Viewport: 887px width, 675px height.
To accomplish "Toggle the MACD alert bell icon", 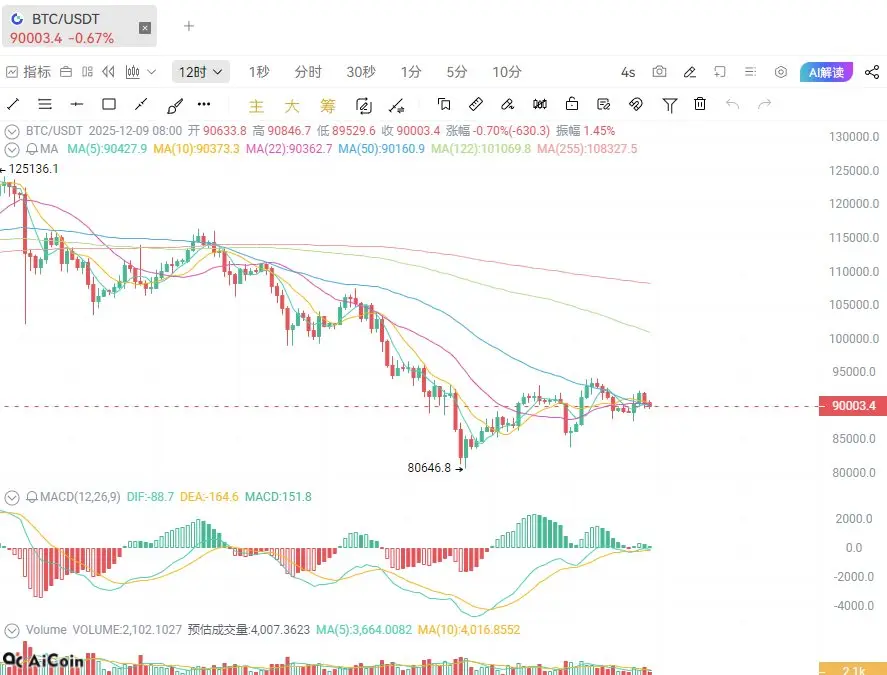I will [32, 497].
